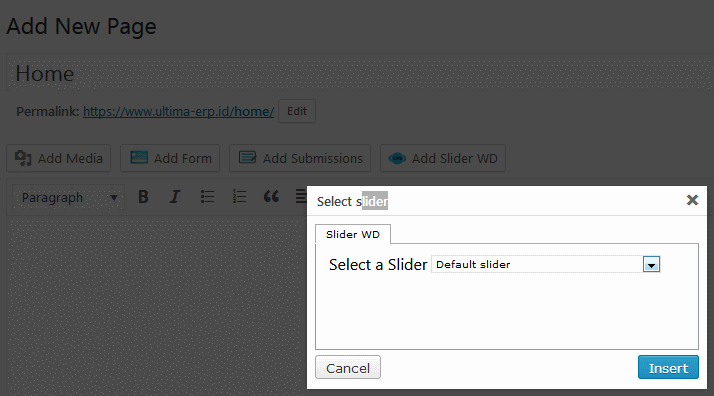Click the Add Form icon
Image resolution: width=714 pixels, height=396 pixels.
tap(139, 157)
